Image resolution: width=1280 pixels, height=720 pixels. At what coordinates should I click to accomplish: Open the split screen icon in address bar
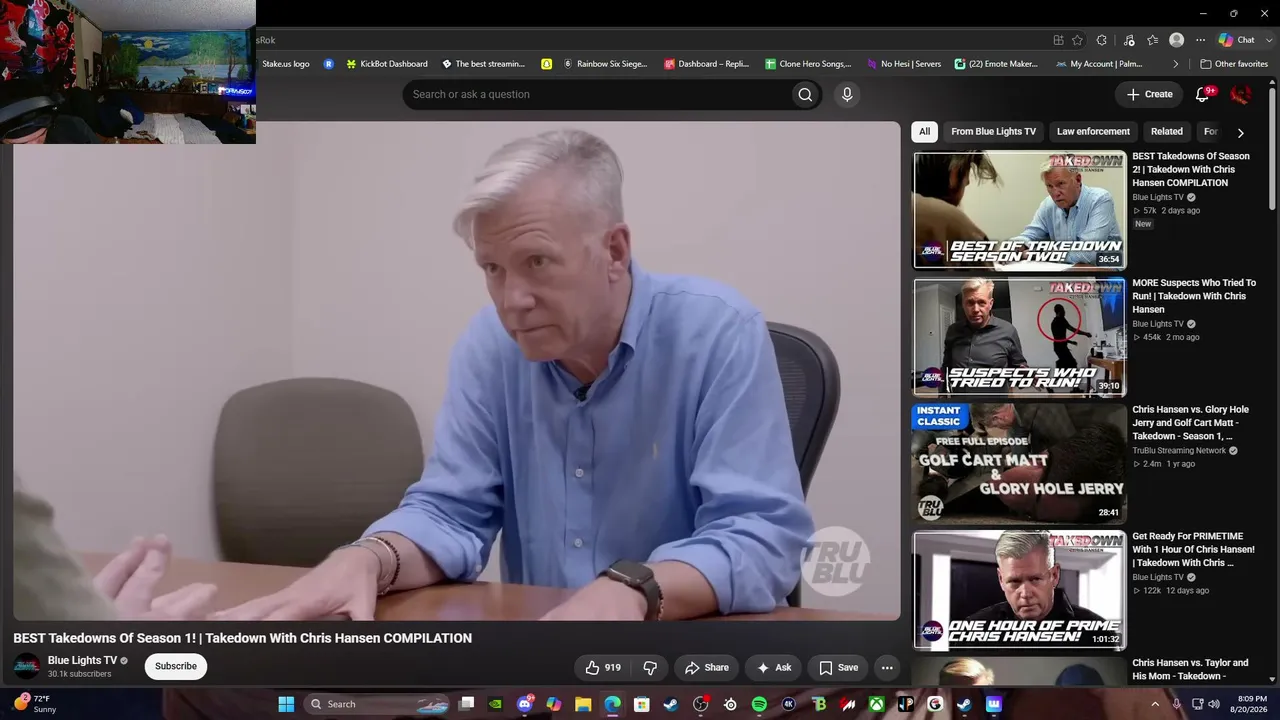tap(1058, 40)
